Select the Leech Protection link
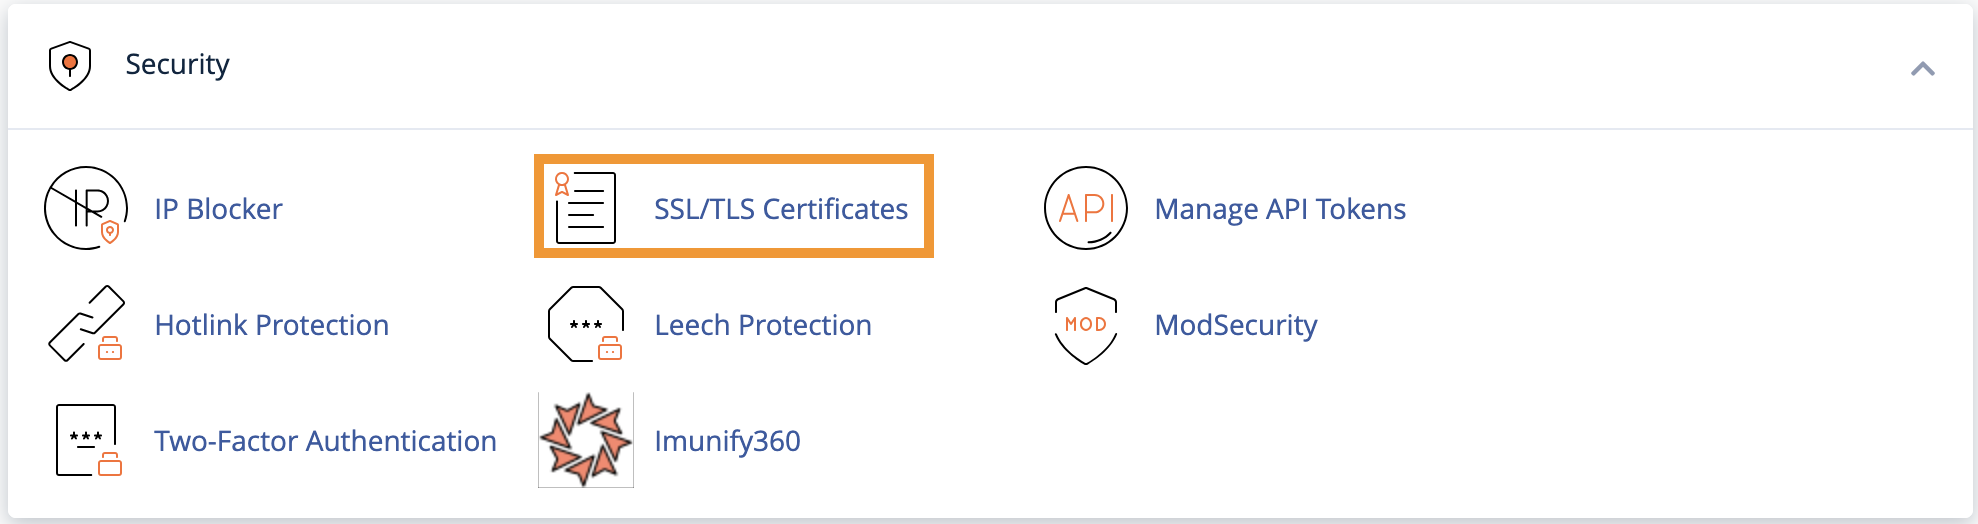 tap(763, 325)
